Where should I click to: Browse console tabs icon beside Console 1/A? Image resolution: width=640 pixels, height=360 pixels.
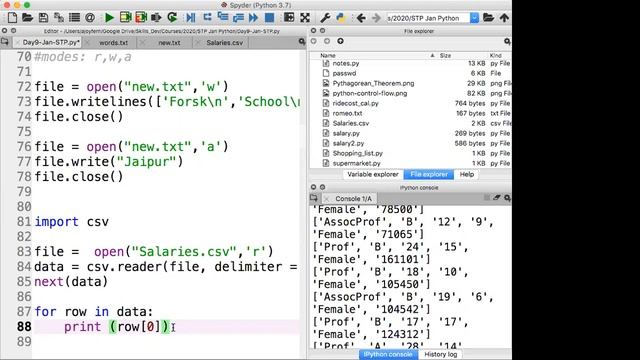pyautogui.click(x=313, y=198)
